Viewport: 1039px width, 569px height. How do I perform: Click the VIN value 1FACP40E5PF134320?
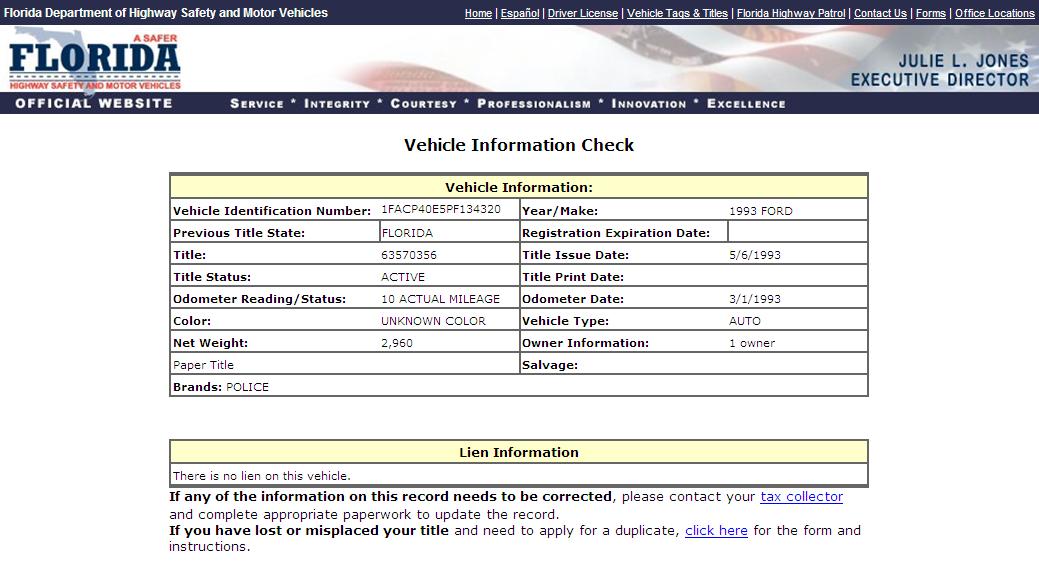tap(441, 209)
